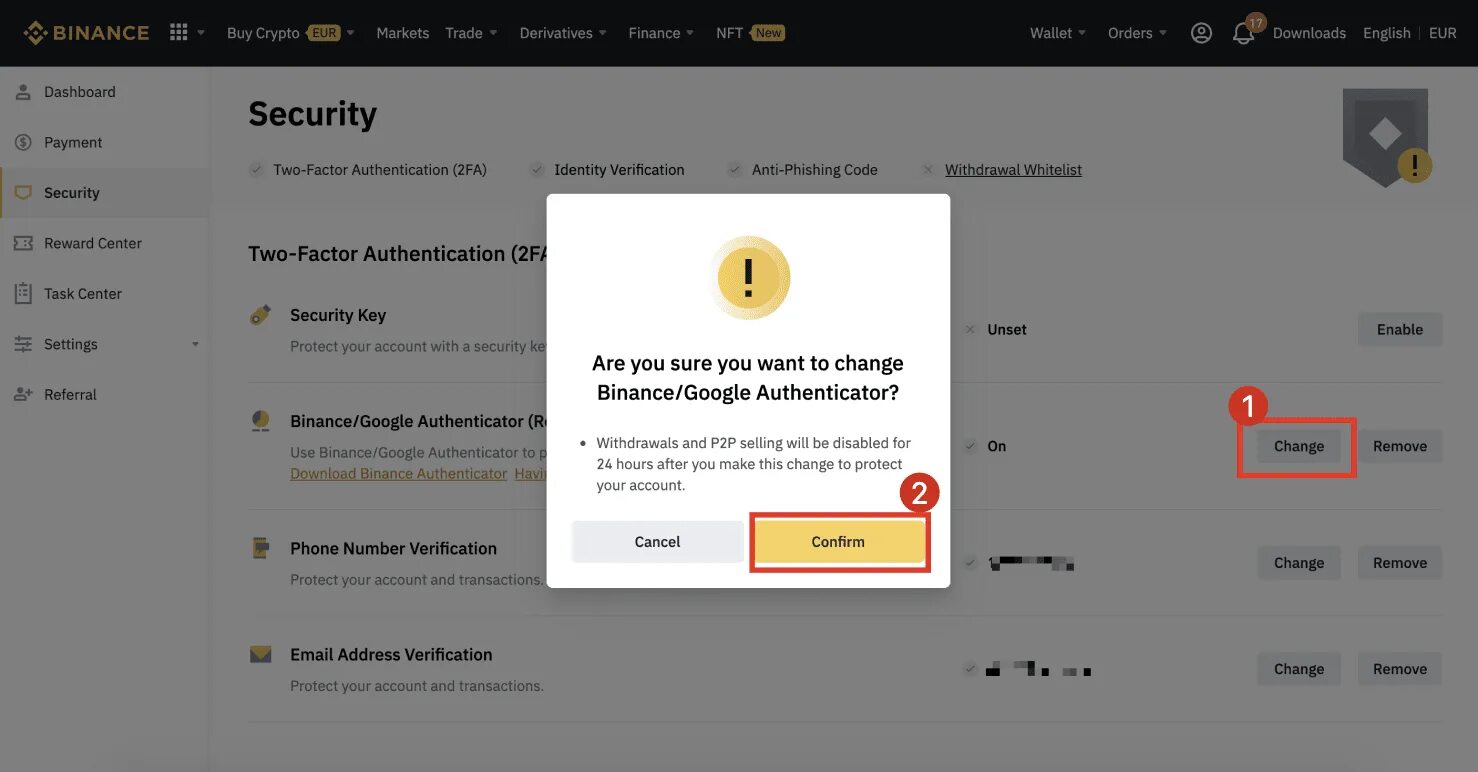Image resolution: width=1478 pixels, height=772 pixels.
Task: Change the Binance/Google Authenticator
Action: (1298, 446)
